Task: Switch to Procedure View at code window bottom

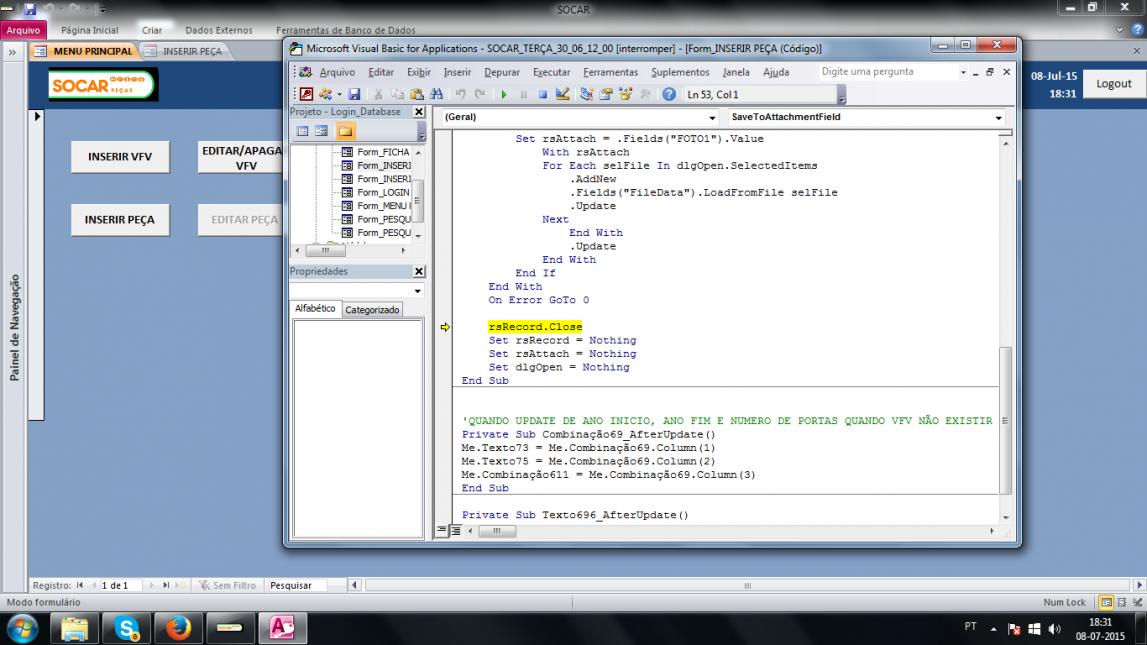Action: pyautogui.click(x=442, y=531)
